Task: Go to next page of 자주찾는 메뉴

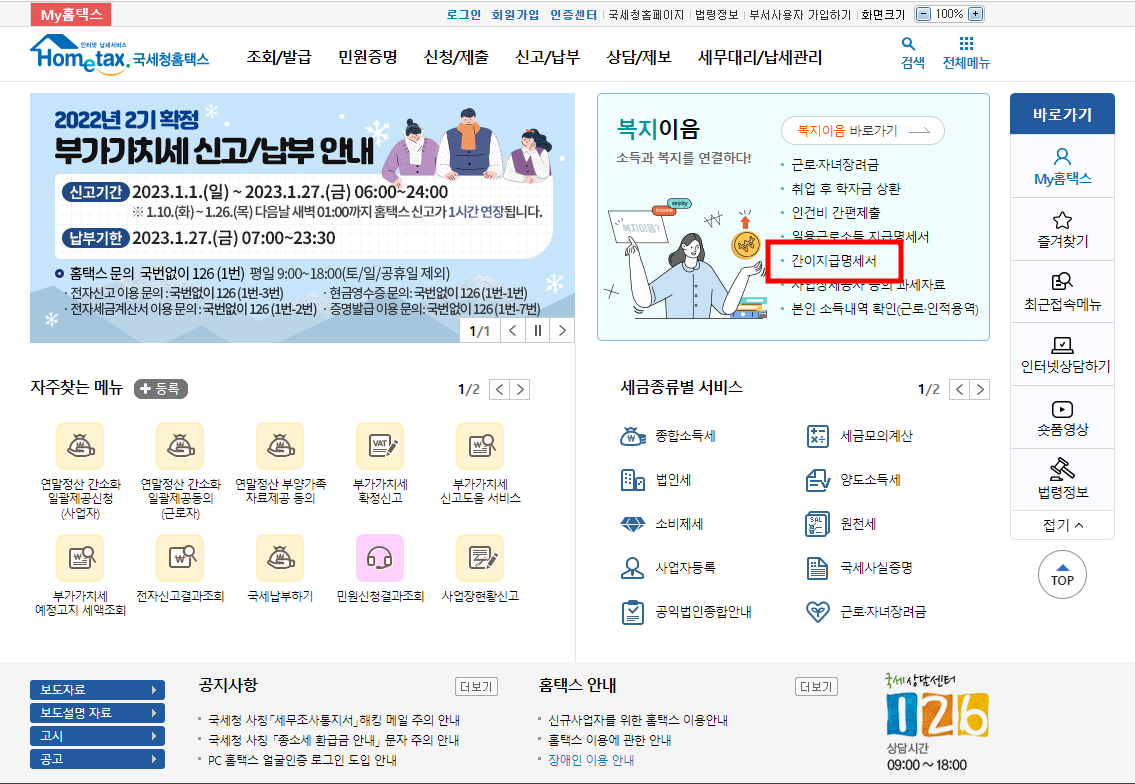Action: (520, 389)
